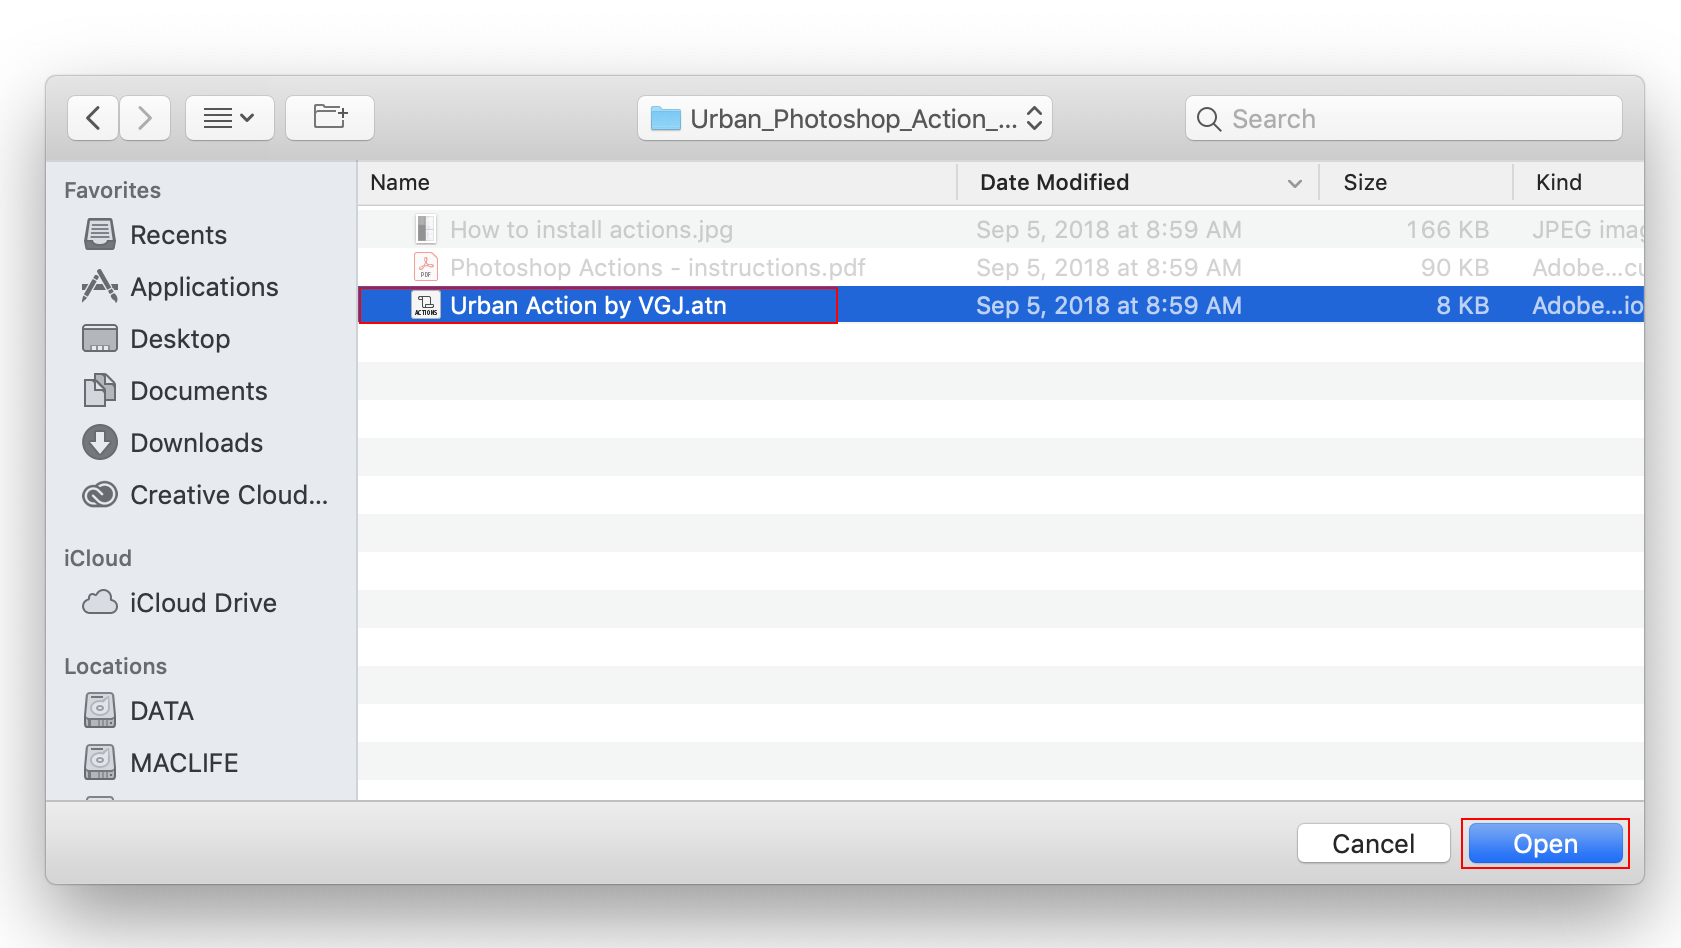This screenshot has height=948, width=1681.
Task: Select Downloads in the Favorites sidebar
Action: 196,443
